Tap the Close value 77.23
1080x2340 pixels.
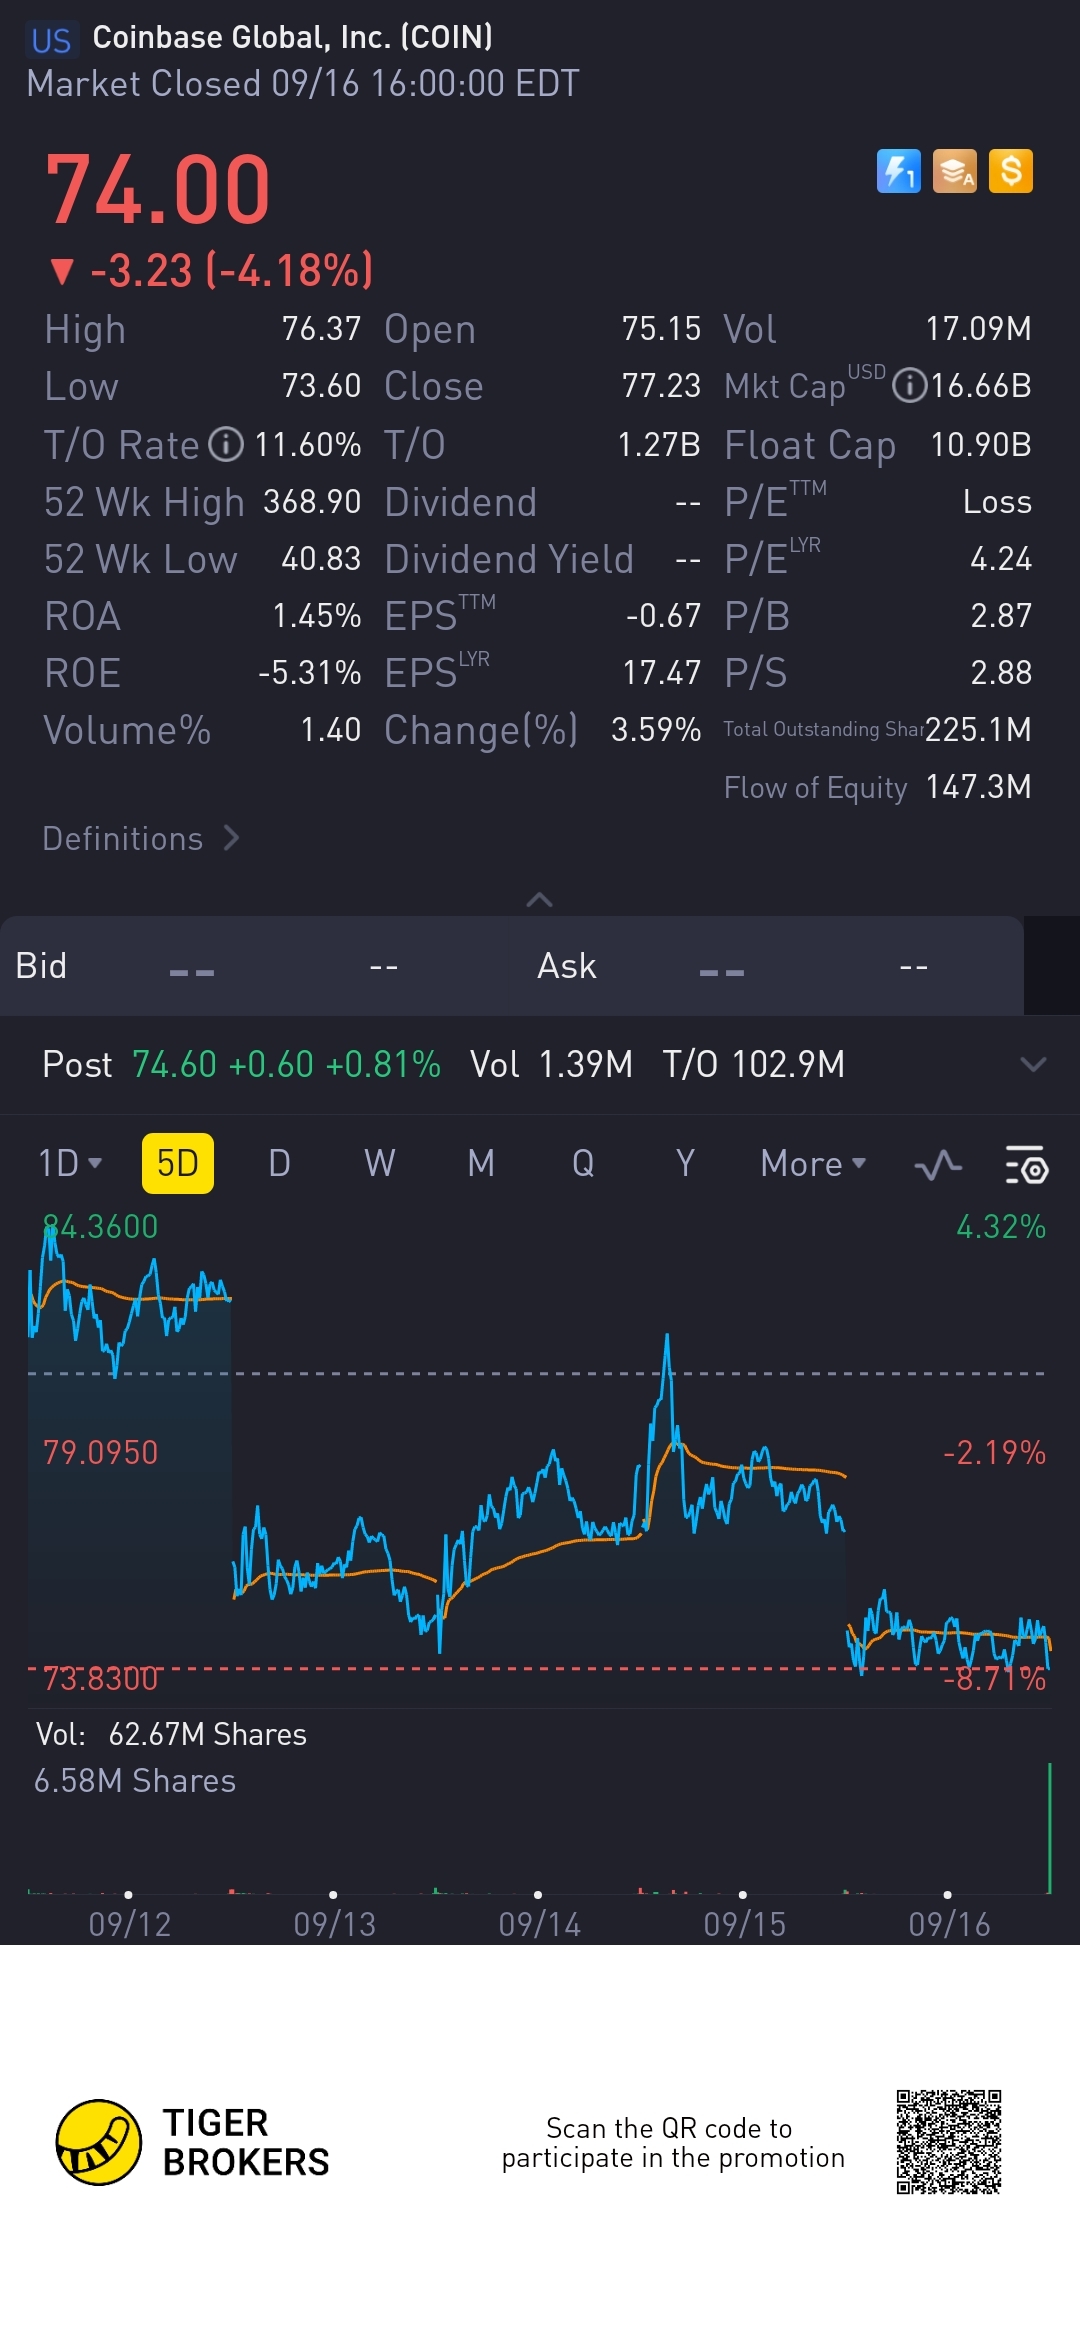[661, 385]
